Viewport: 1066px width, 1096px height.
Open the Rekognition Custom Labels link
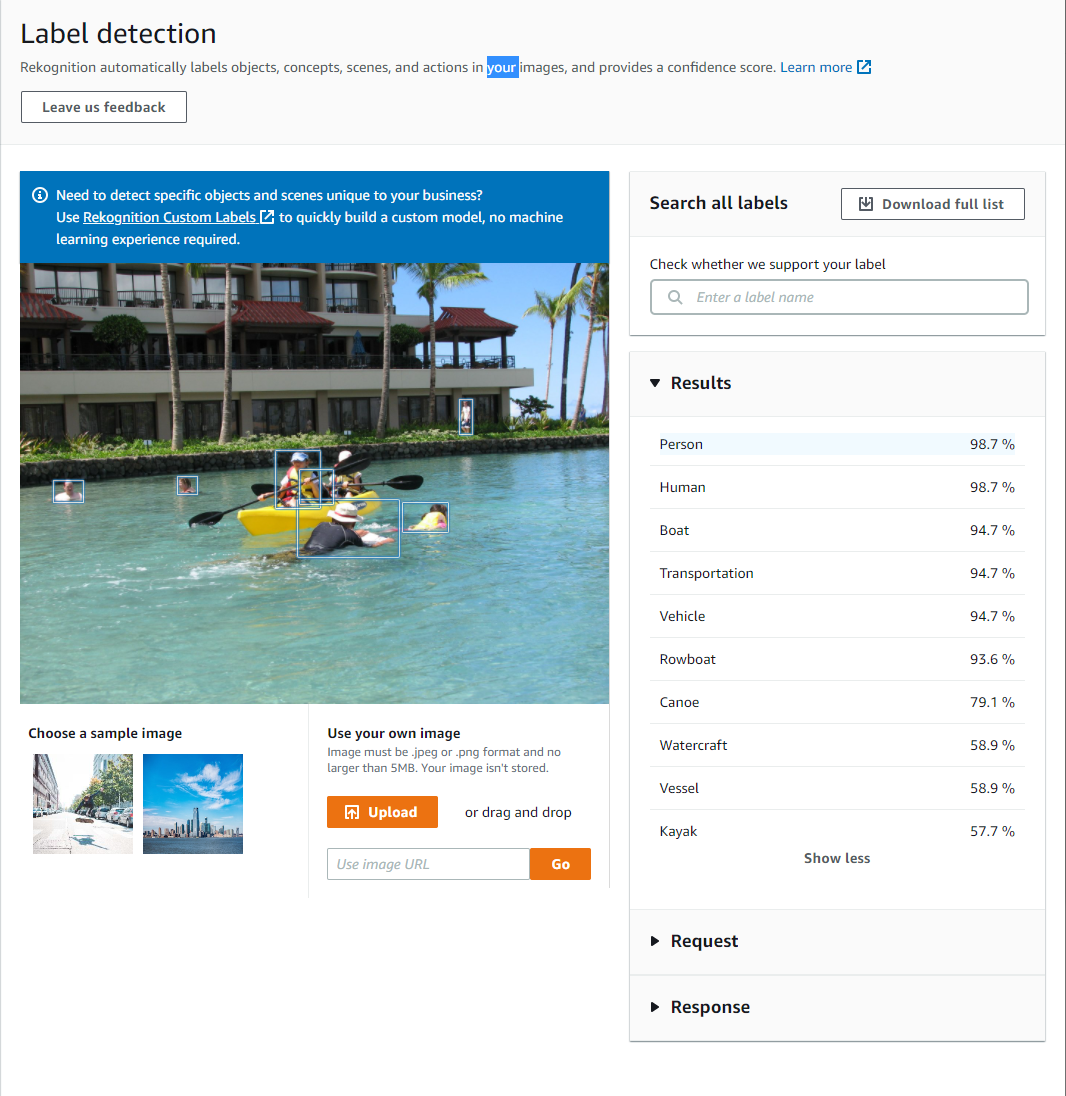pyautogui.click(x=169, y=217)
